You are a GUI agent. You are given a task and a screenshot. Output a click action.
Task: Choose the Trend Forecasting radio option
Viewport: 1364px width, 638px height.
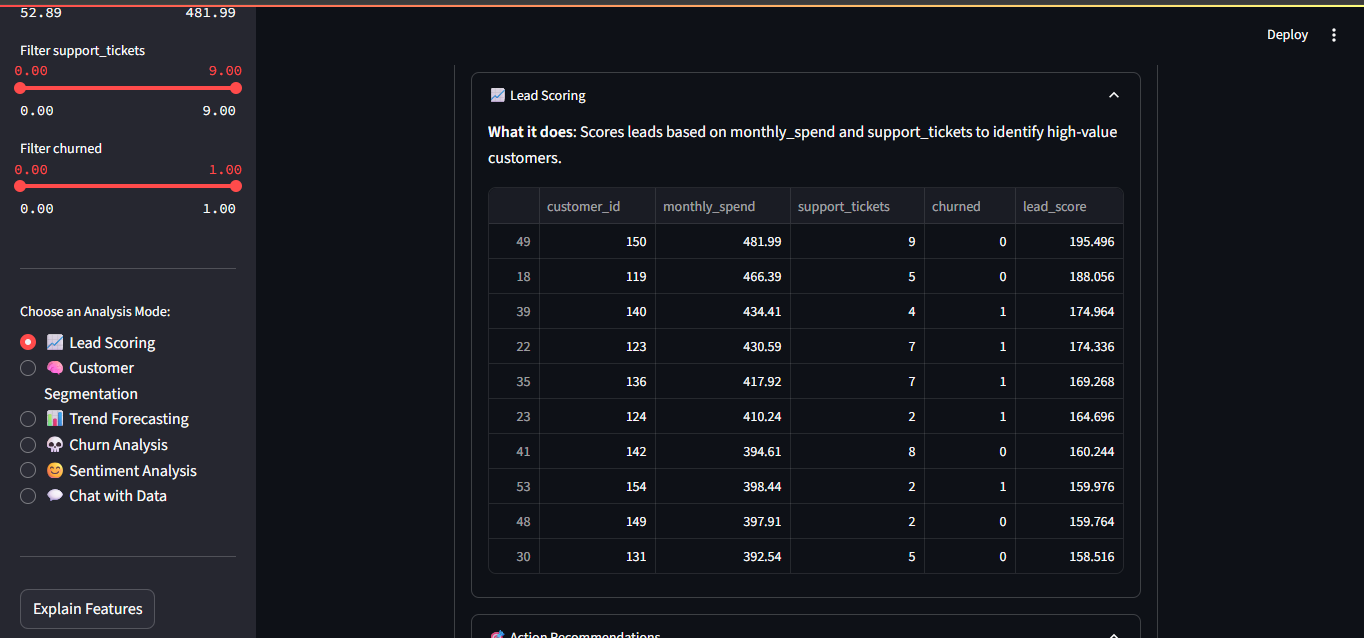click(x=28, y=419)
